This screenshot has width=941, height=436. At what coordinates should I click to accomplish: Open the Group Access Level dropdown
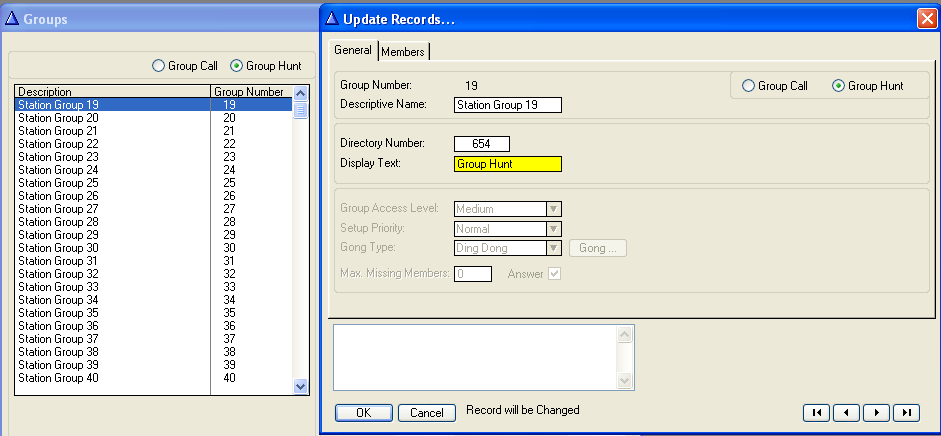[554, 209]
